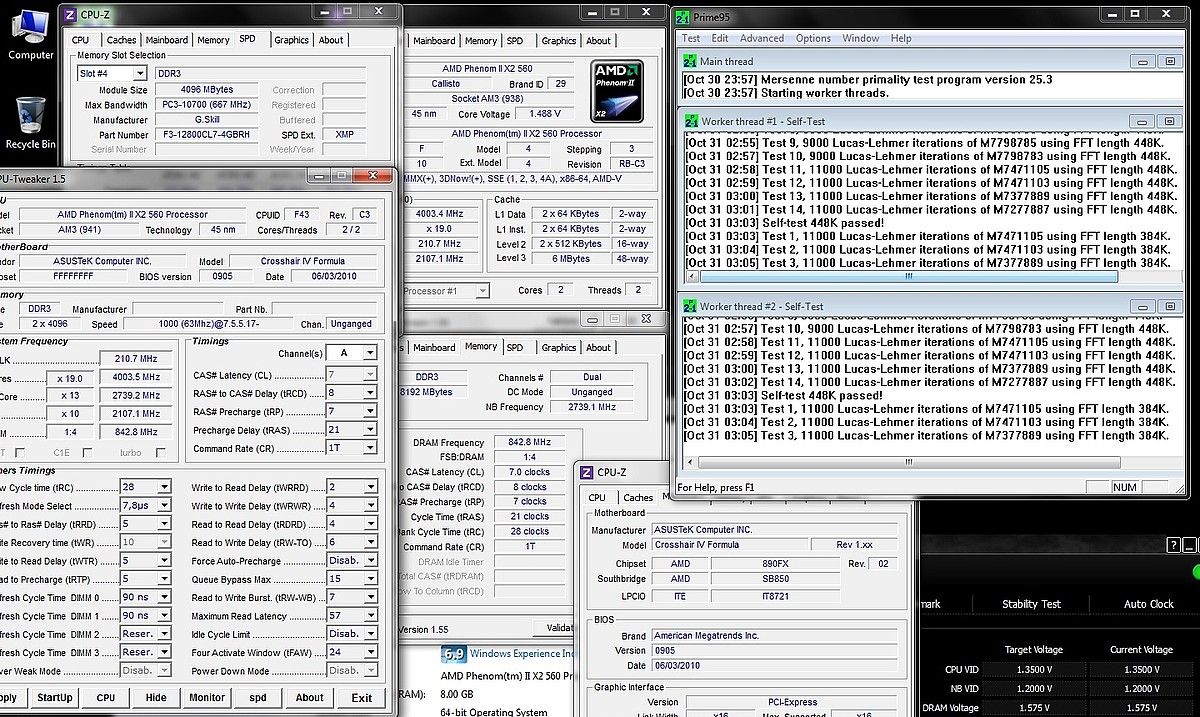Click Worker thread #2 horizontal scrollbar
Image resolution: width=1200 pixels, height=717 pixels.
tap(908, 462)
